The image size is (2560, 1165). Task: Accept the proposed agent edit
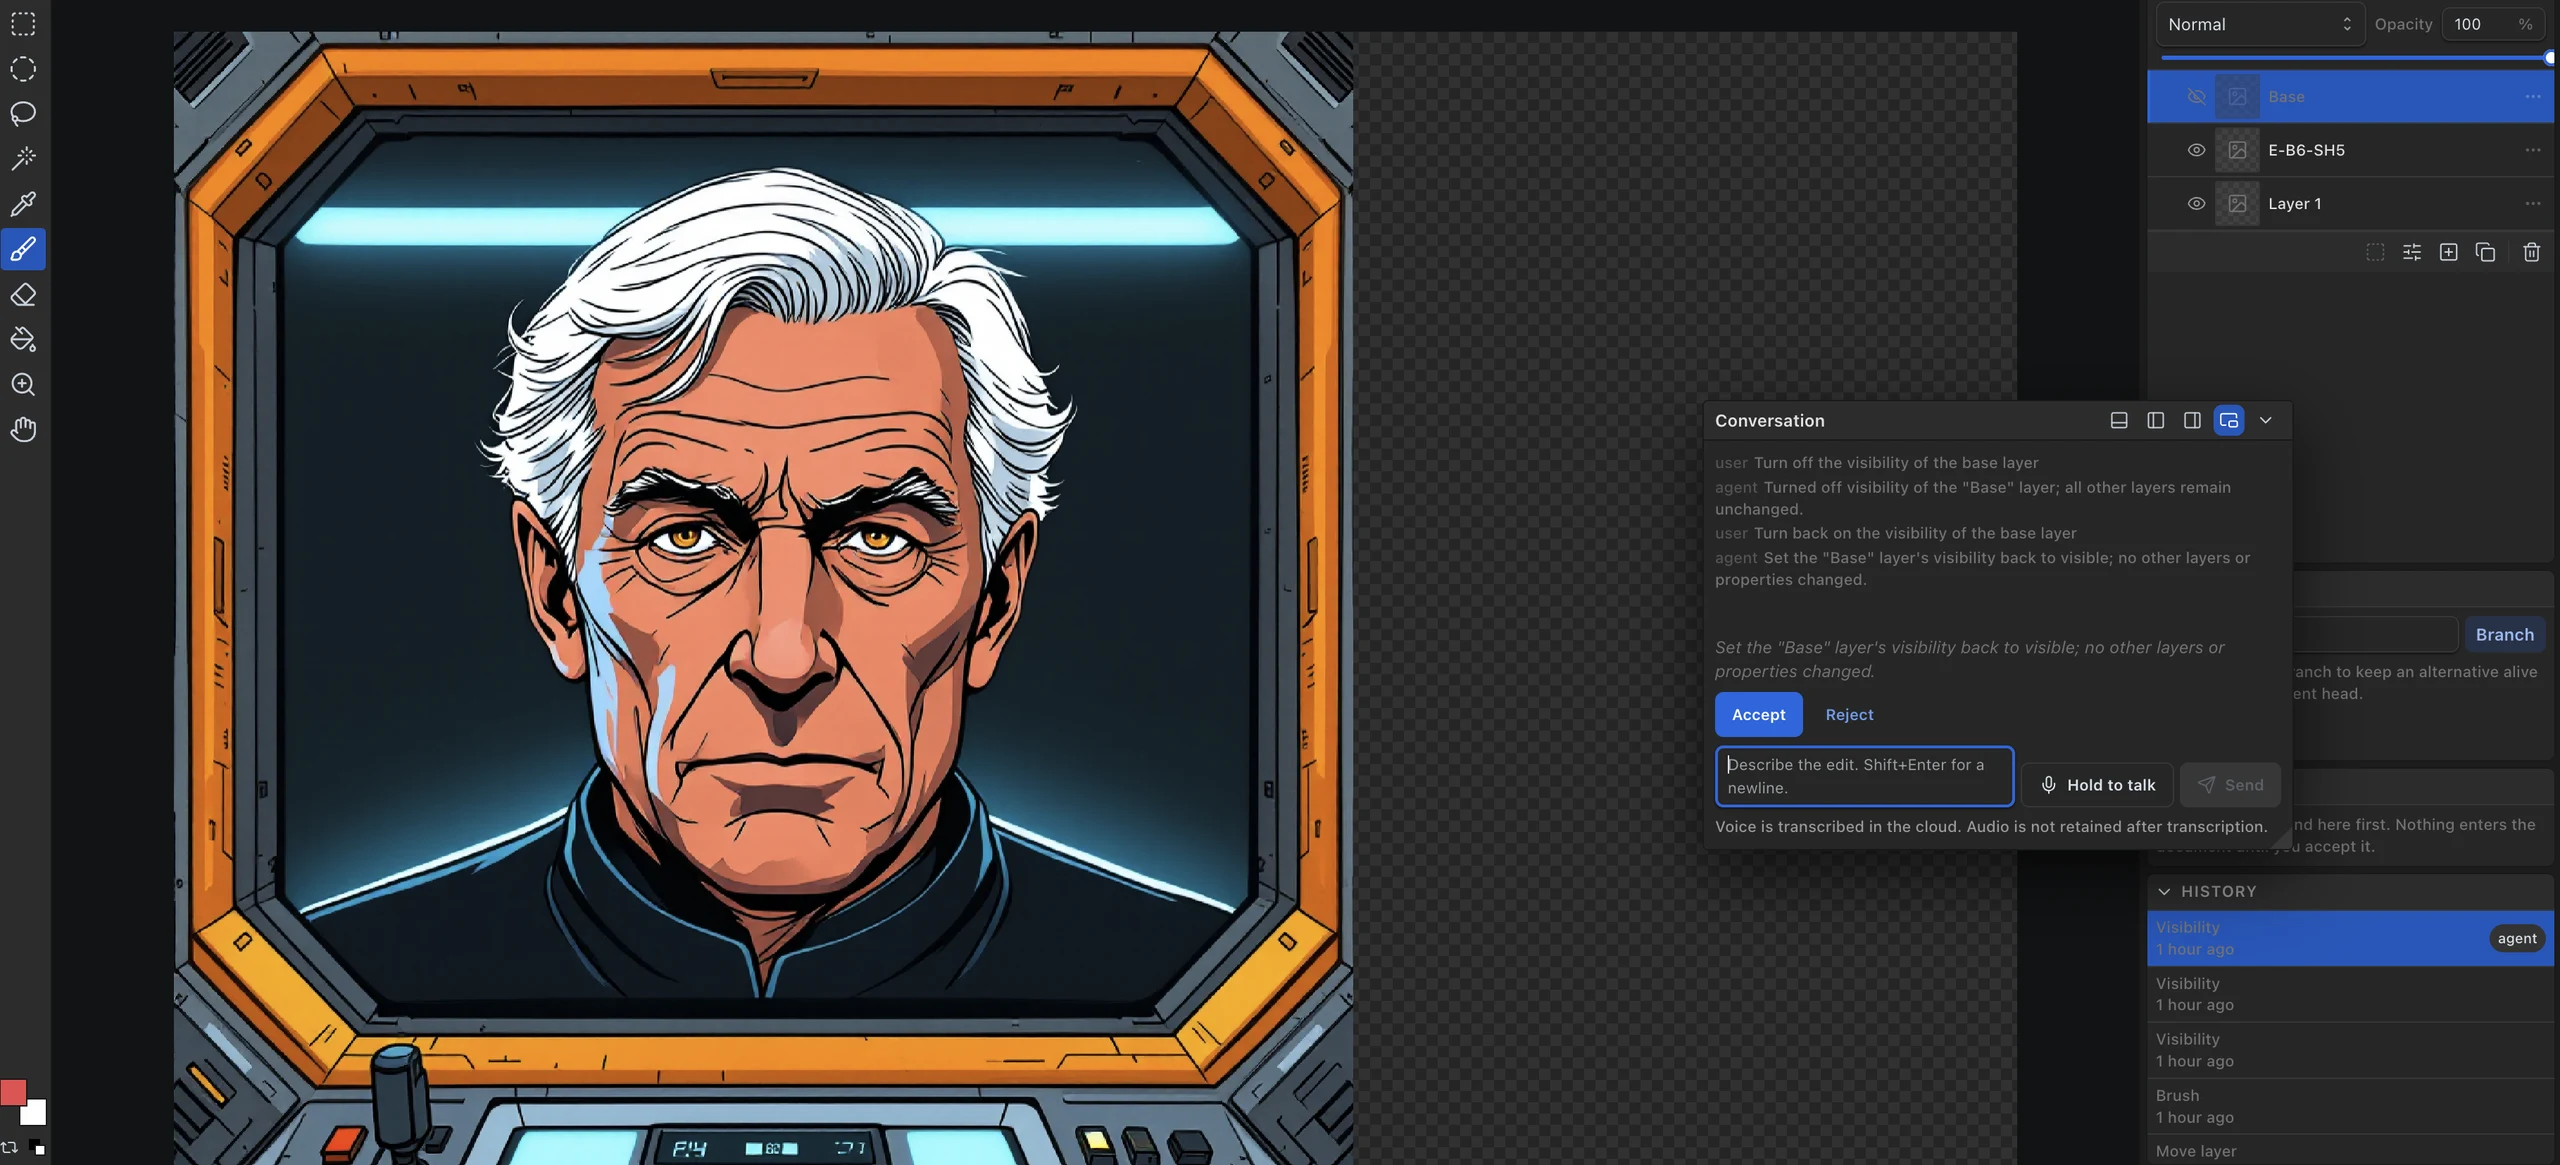click(1758, 715)
